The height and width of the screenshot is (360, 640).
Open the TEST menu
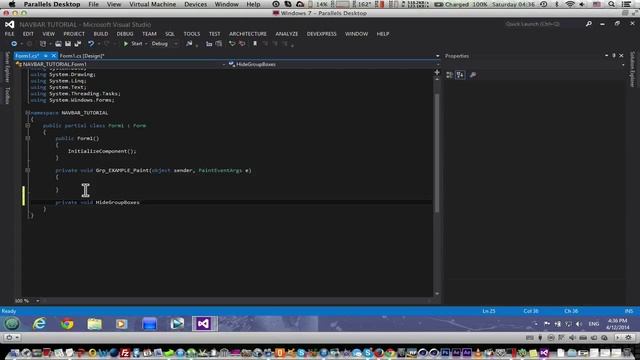[x=215, y=34]
